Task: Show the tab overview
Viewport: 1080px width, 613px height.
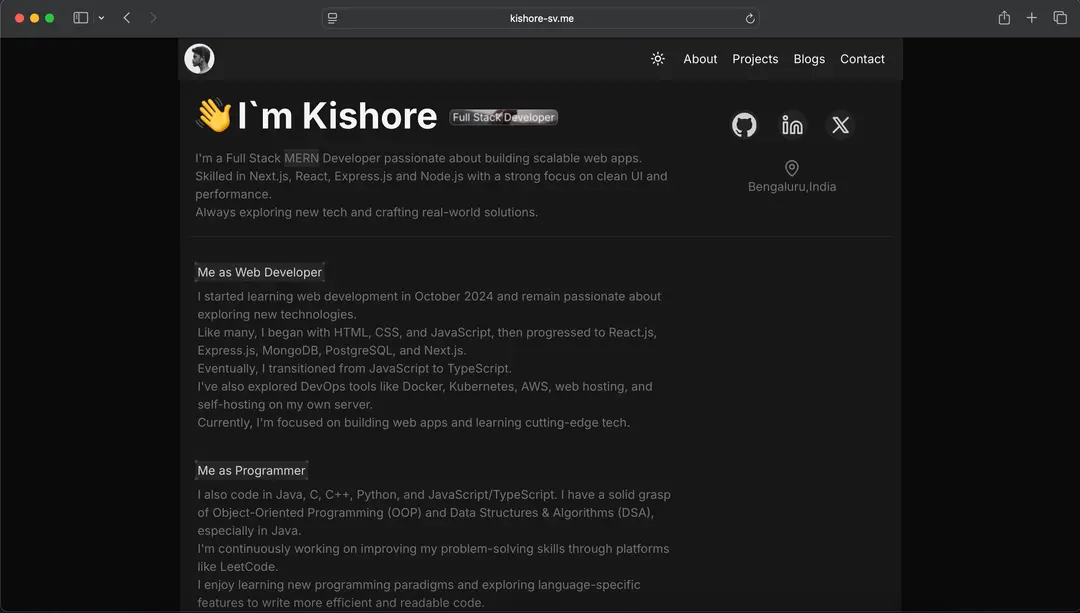Action: (1060, 18)
